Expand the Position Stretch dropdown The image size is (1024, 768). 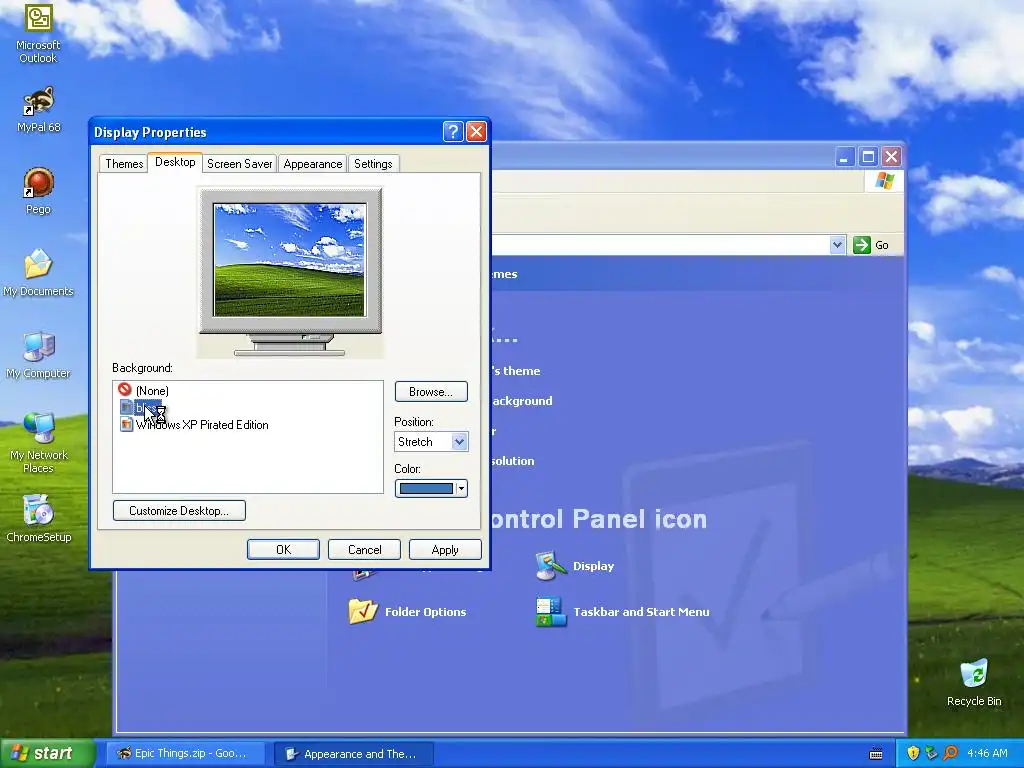pyautogui.click(x=459, y=441)
